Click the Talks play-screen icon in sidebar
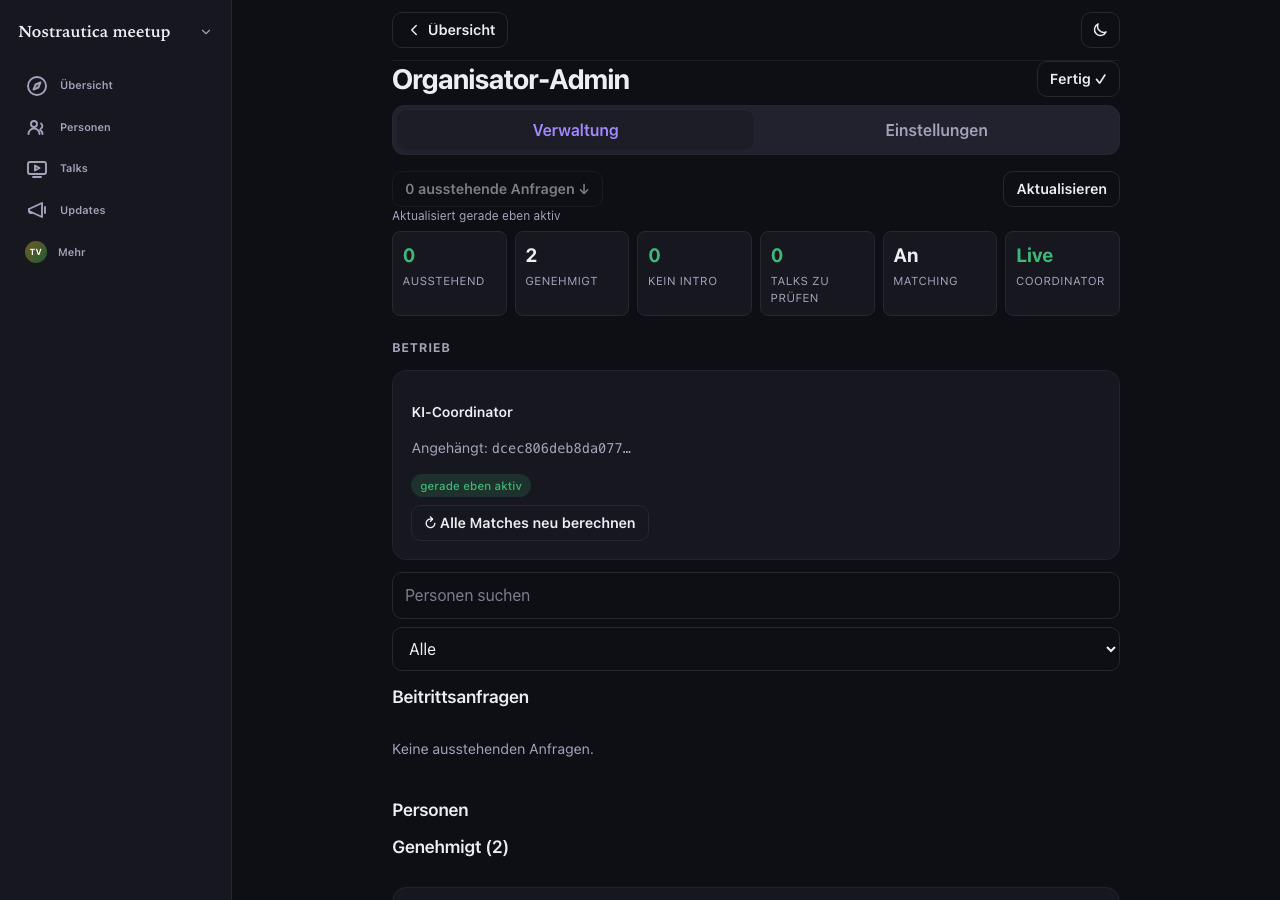 [x=37, y=169]
